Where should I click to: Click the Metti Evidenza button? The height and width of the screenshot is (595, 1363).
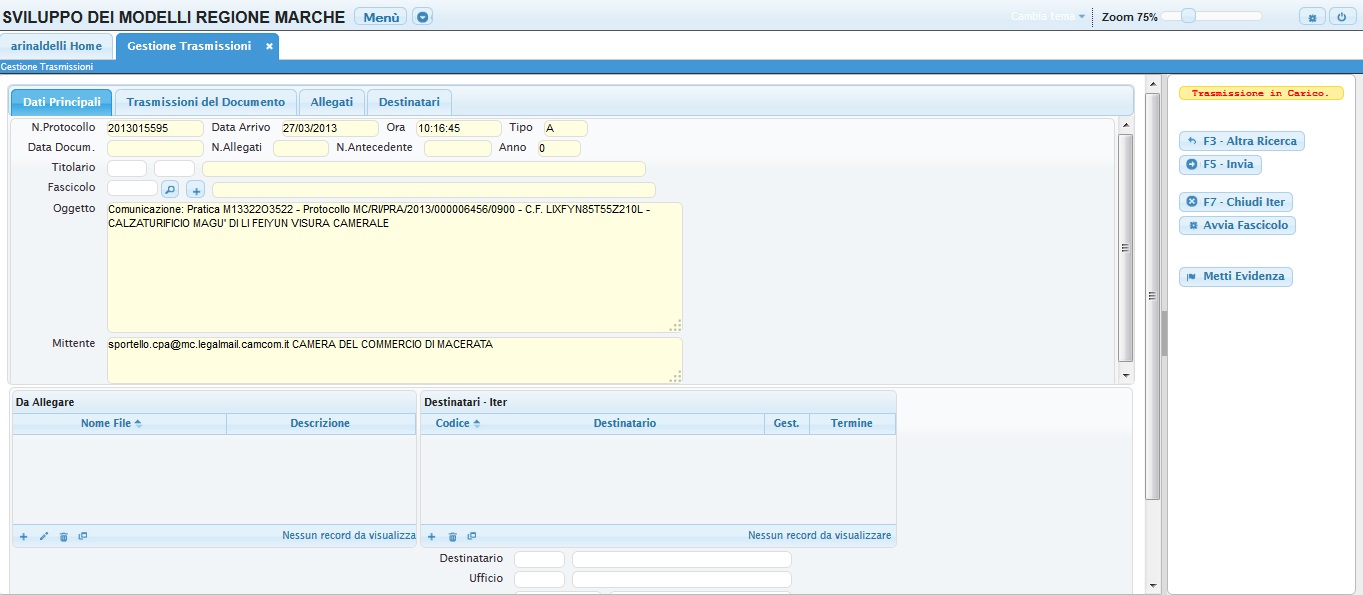pos(1236,276)
